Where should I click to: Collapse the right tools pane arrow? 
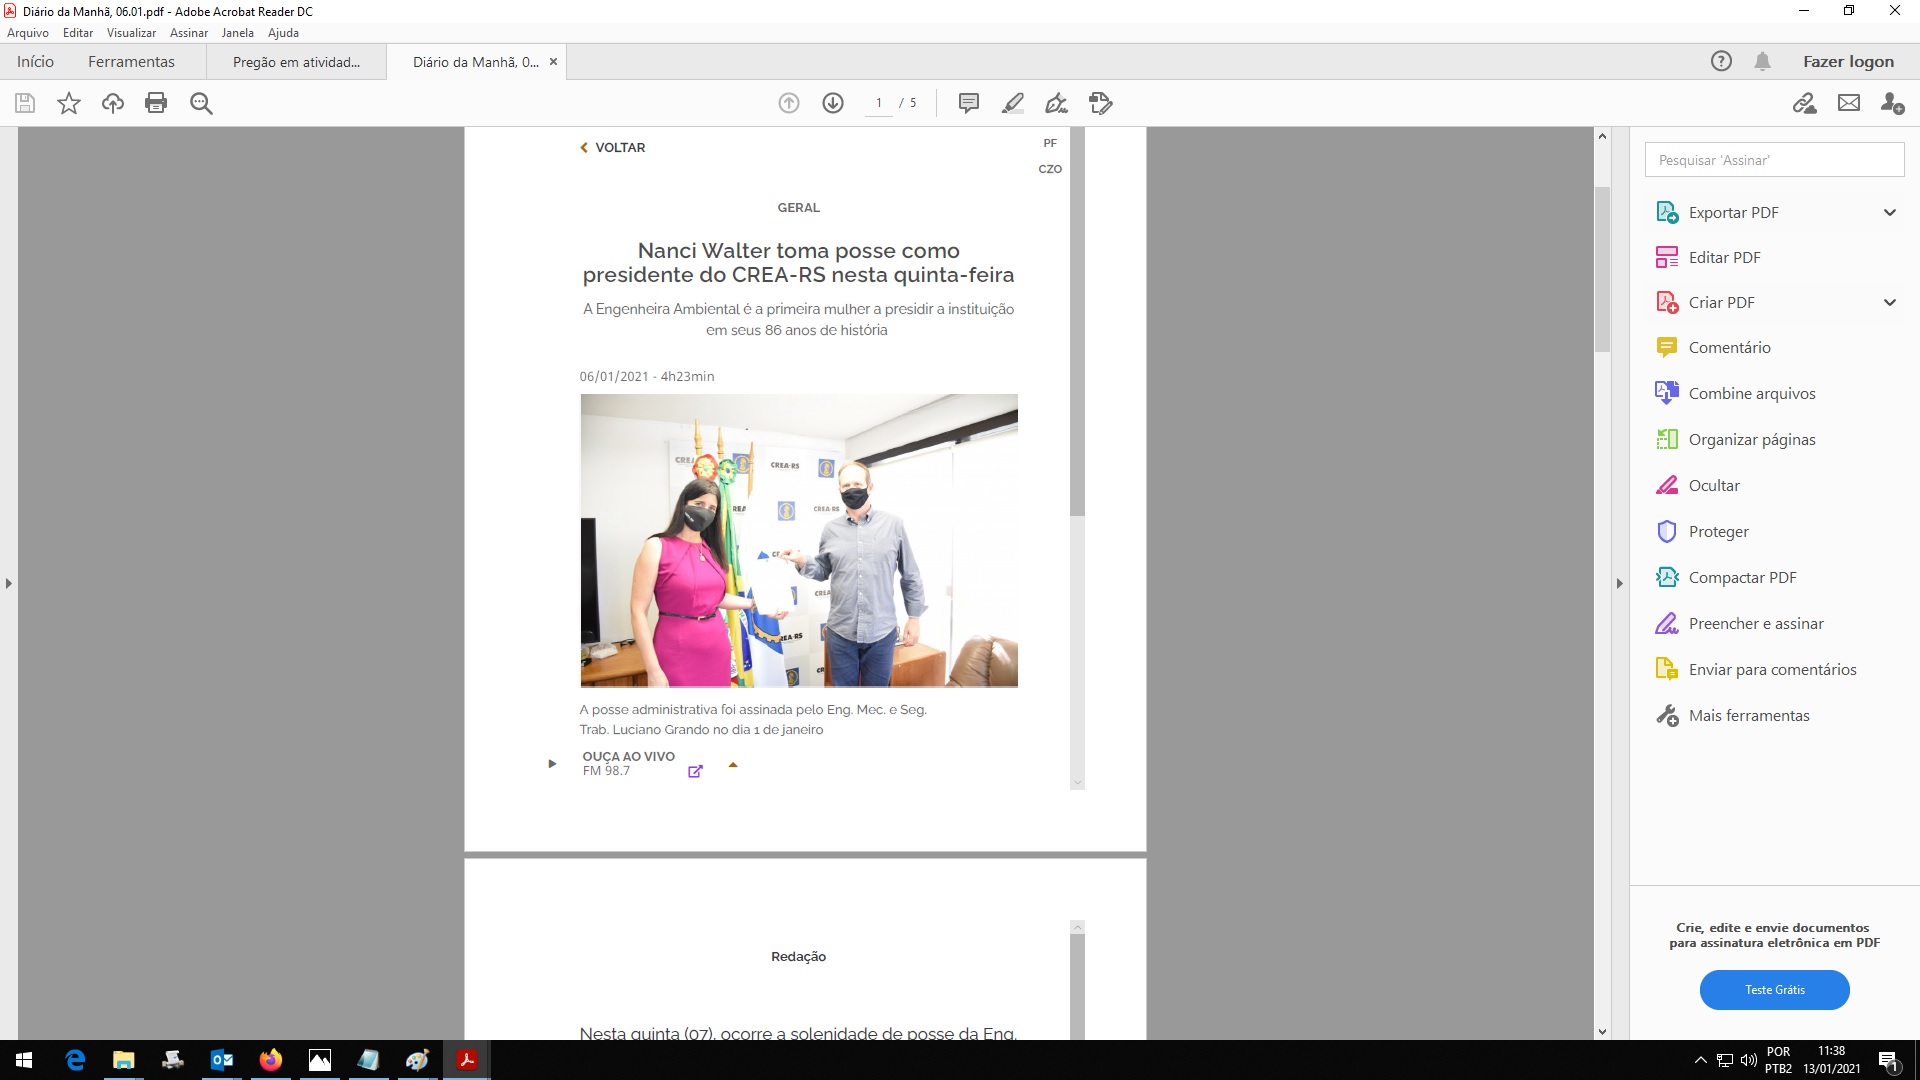click(x=1619, y=583)
